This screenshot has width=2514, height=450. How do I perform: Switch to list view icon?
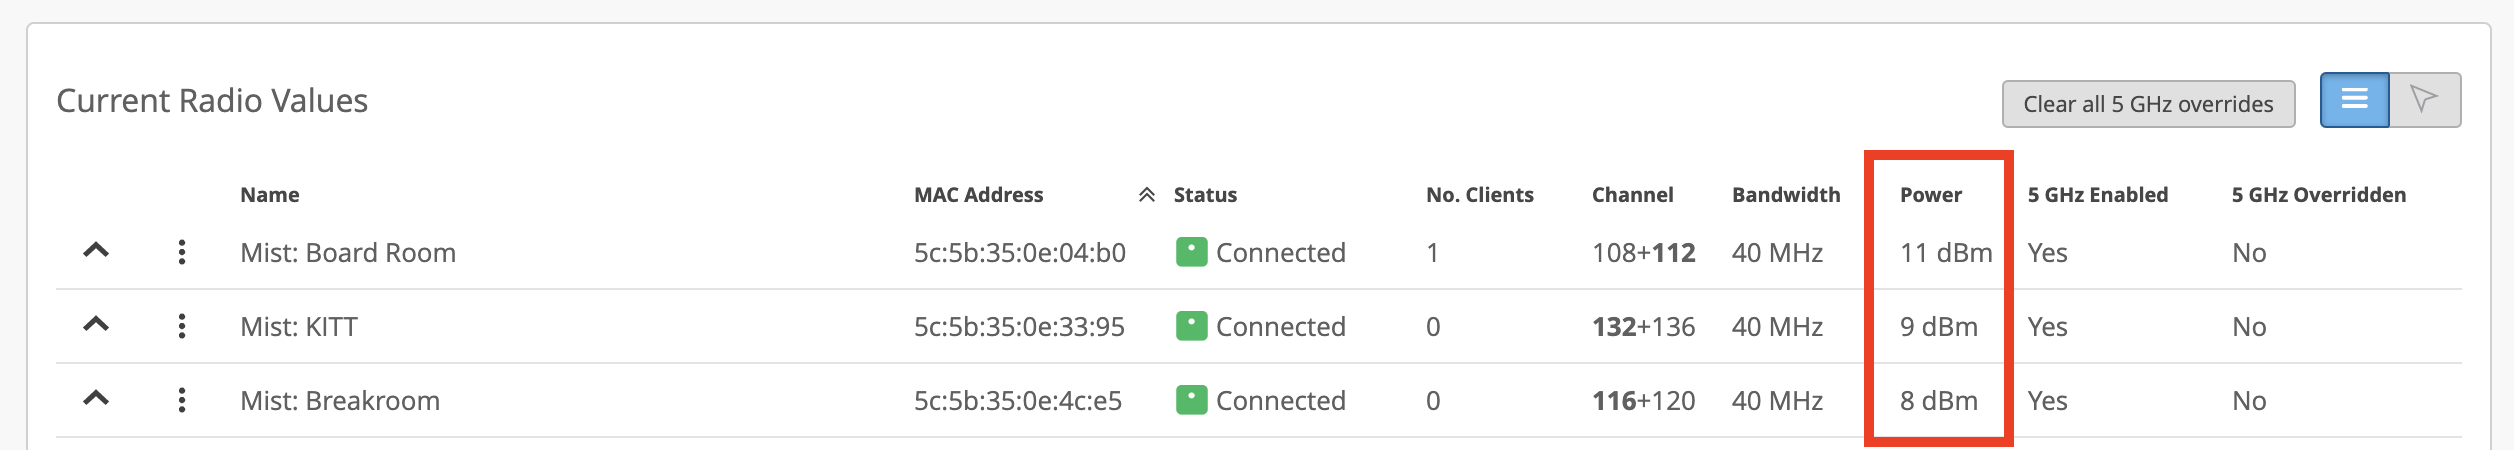point(2354,100)
